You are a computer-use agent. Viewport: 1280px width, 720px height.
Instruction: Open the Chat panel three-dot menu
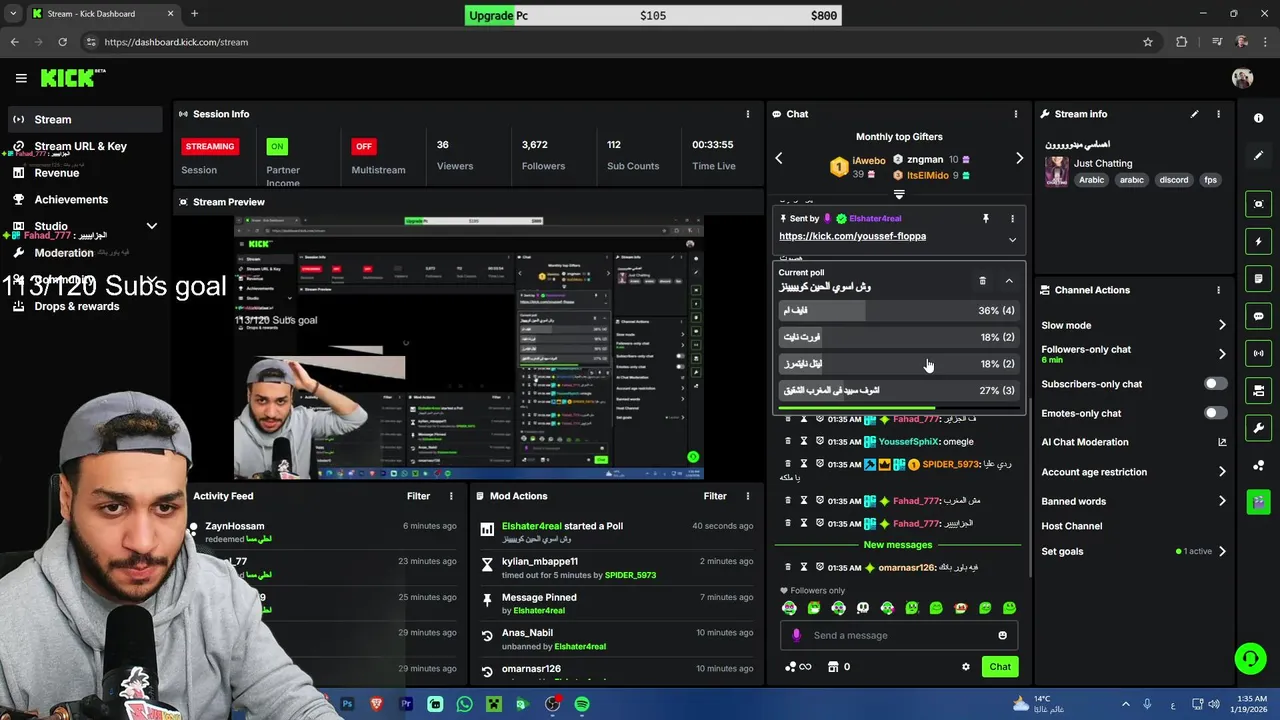[x=1015, y=114]
